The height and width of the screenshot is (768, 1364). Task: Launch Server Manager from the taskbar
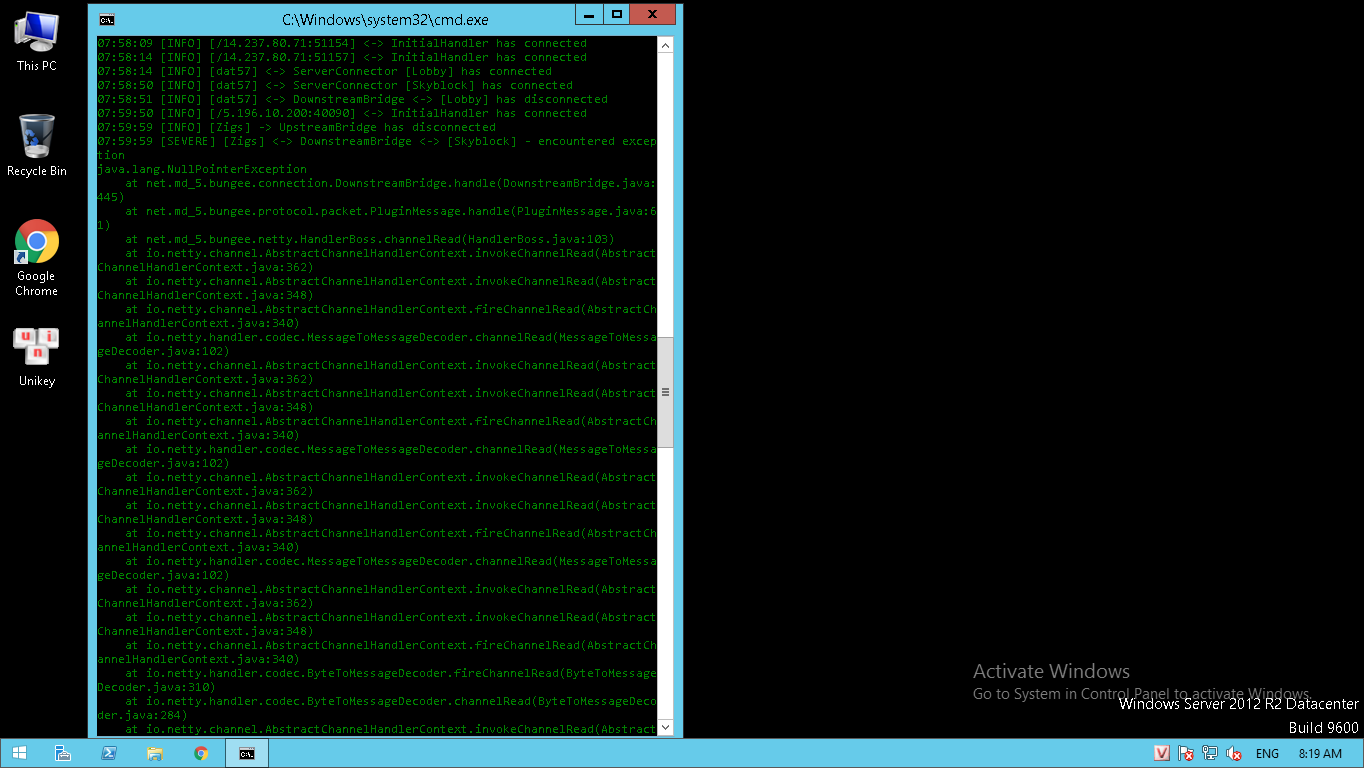click(63, 753)
